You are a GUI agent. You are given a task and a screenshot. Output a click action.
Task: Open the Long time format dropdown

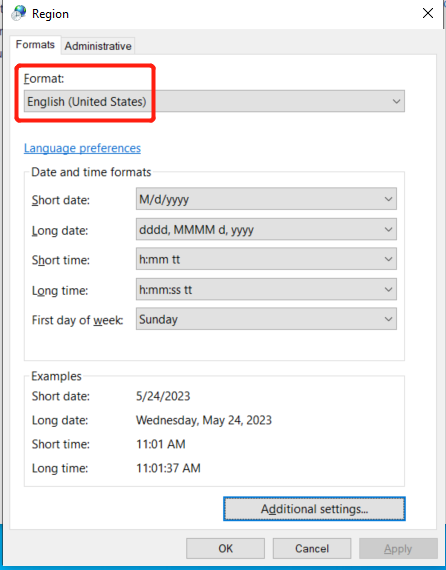pos(266,289)
